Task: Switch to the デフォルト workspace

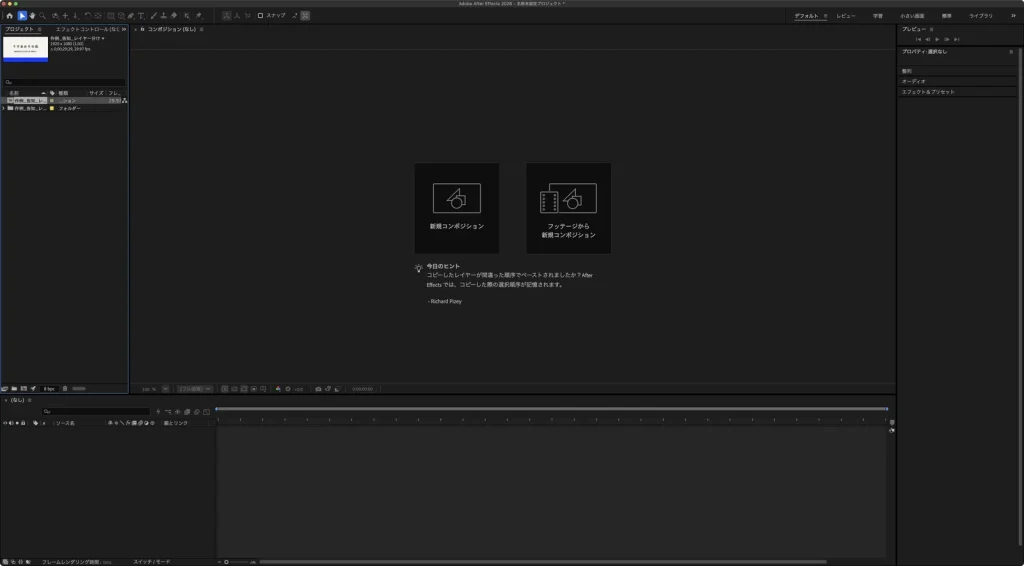Action: click(x=806, y=16)
